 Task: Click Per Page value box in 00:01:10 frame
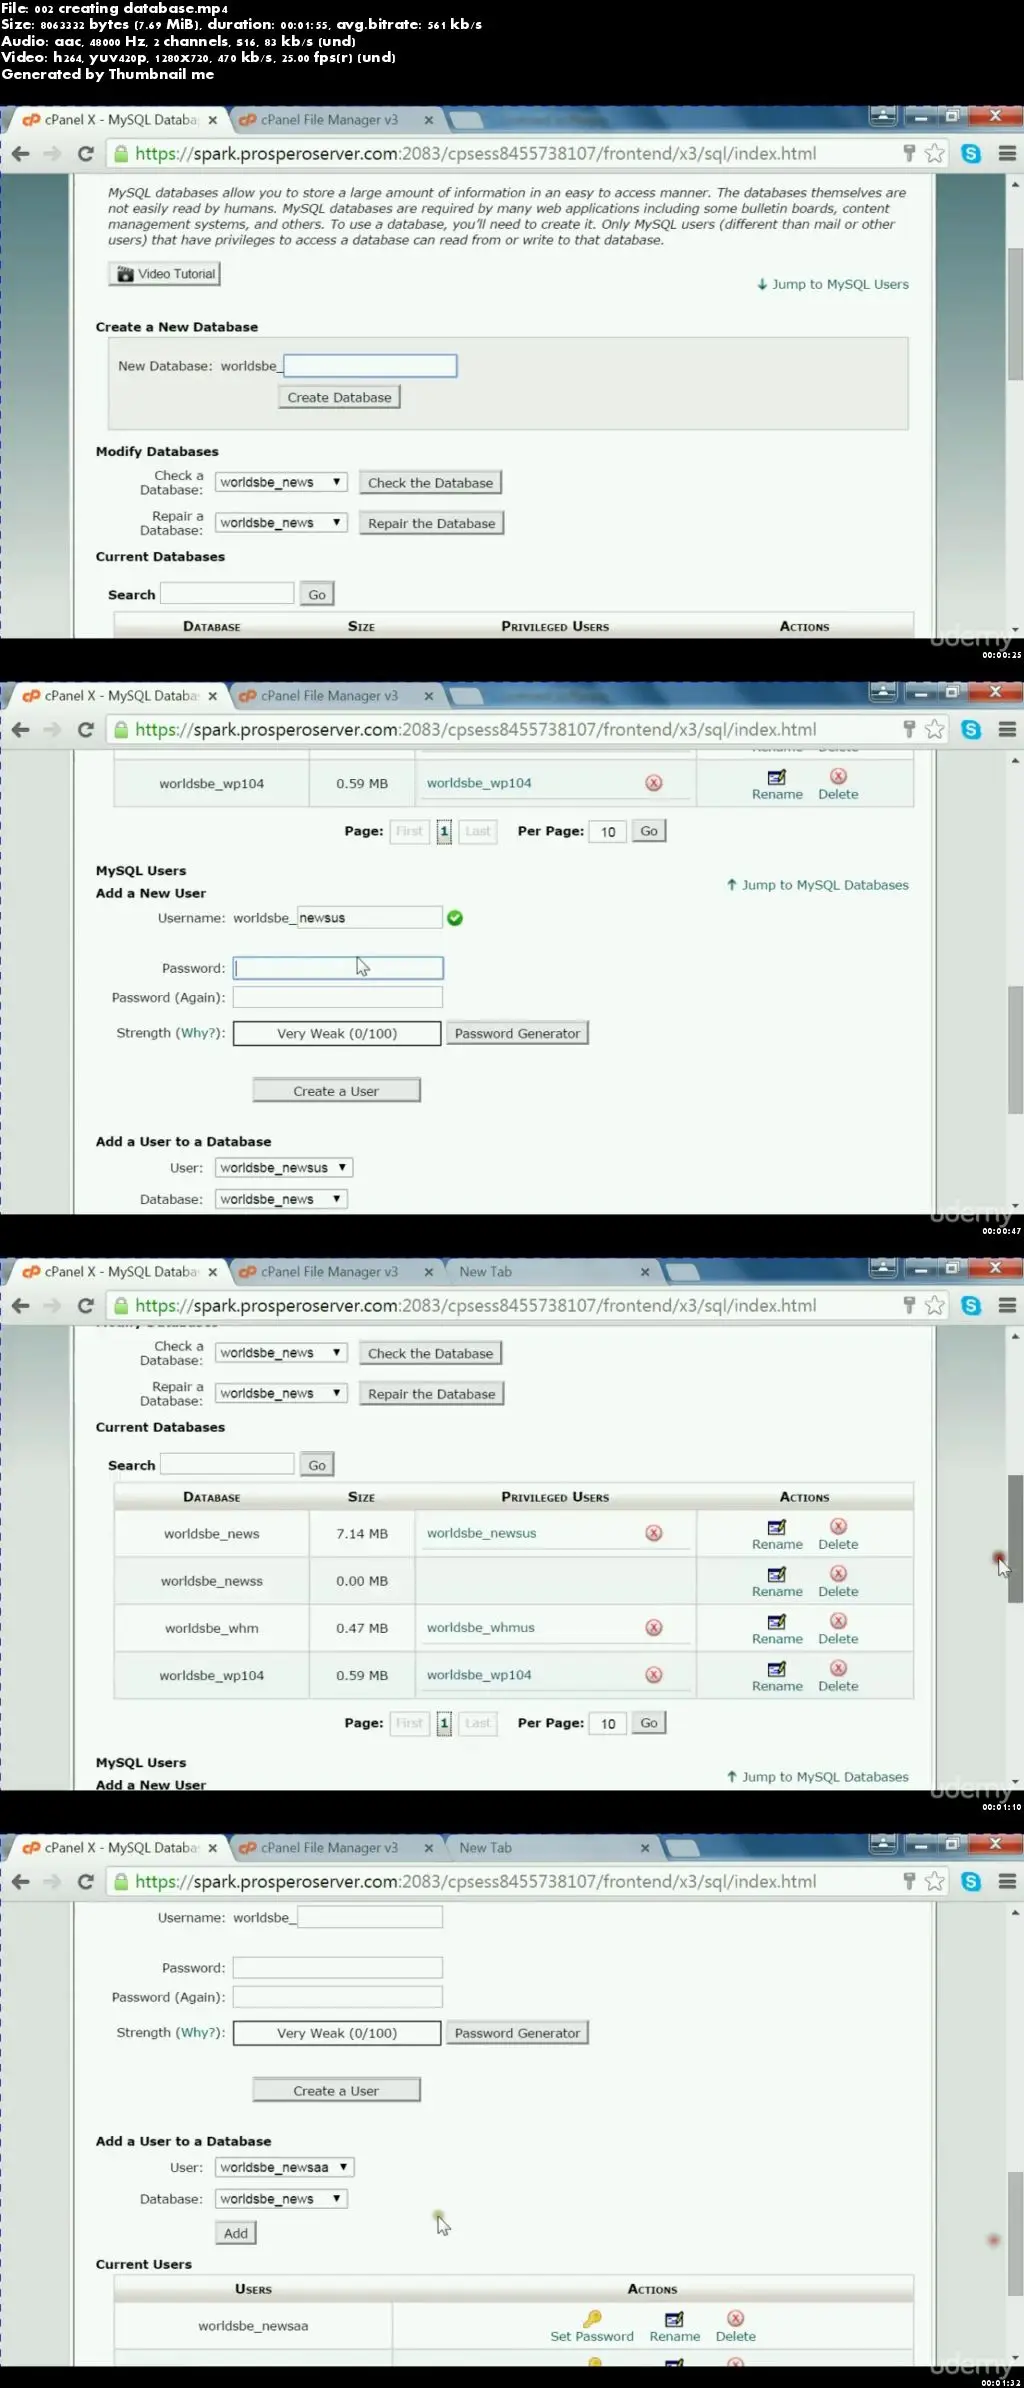pos(608,1723)
